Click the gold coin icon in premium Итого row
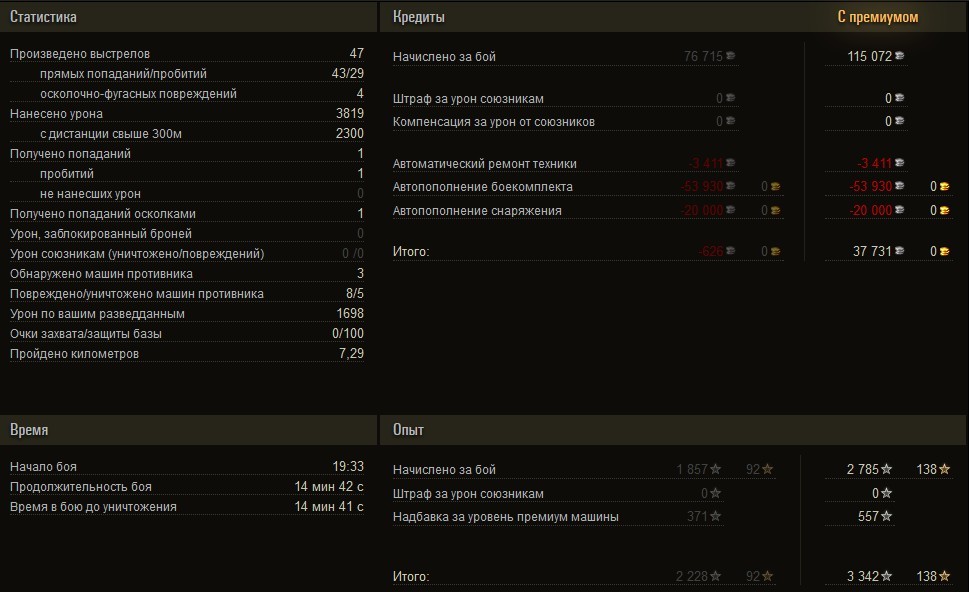The width and height of the screenshot is (969, 592). tap(945, 252)
